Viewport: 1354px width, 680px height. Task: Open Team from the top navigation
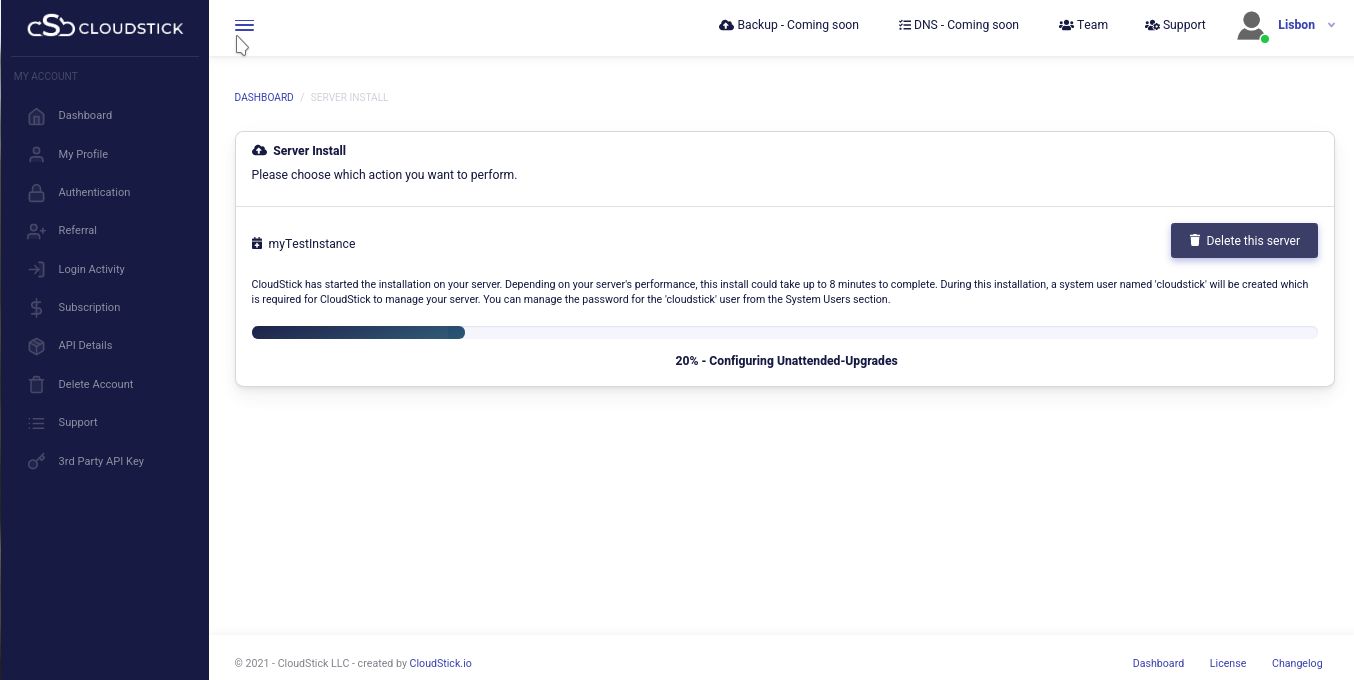click(1083, 25)
